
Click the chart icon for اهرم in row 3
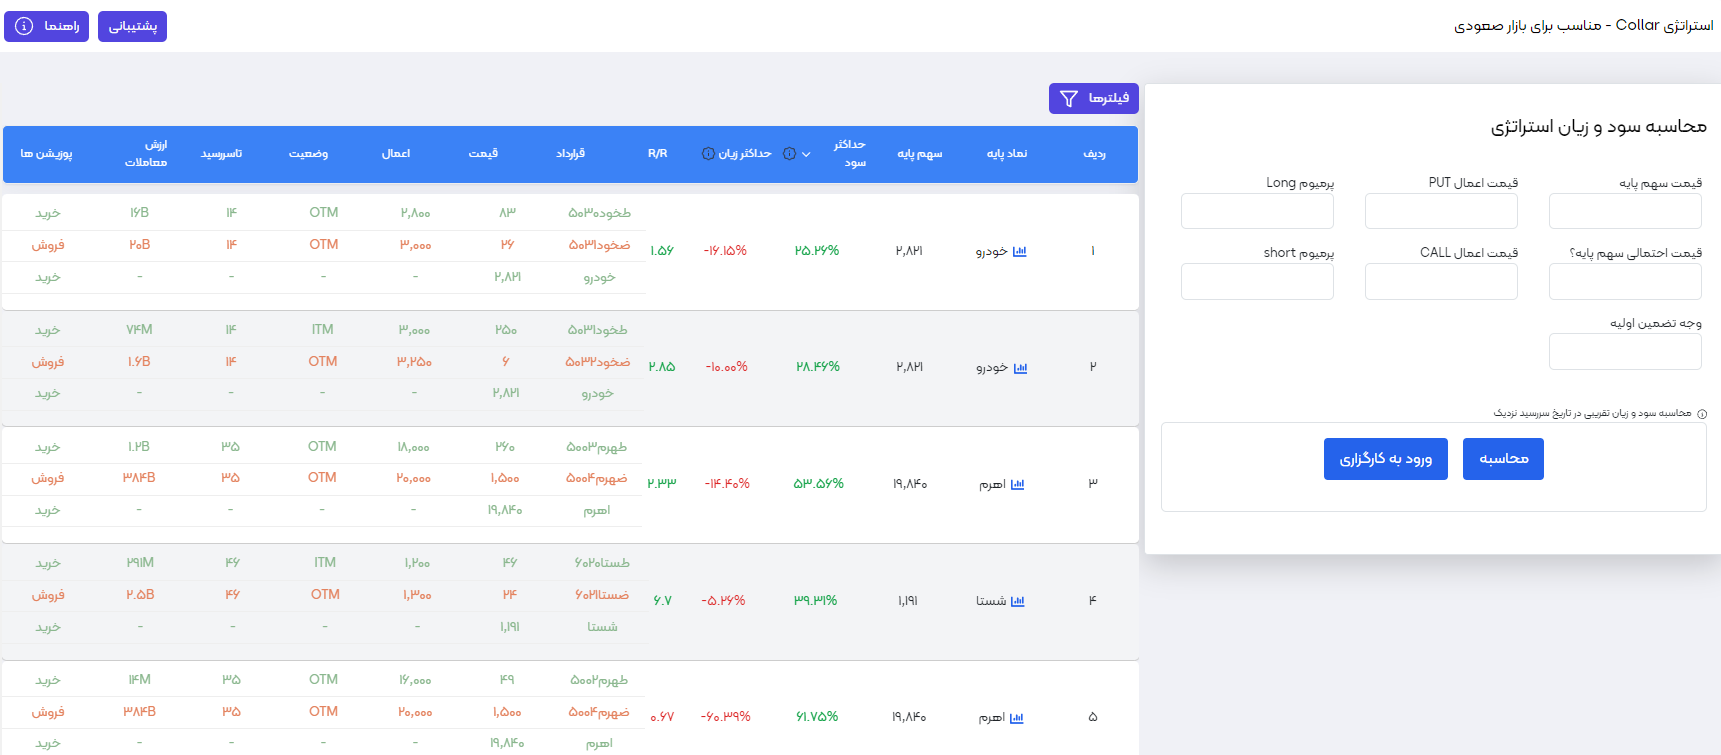click(x=1017, y=485)
